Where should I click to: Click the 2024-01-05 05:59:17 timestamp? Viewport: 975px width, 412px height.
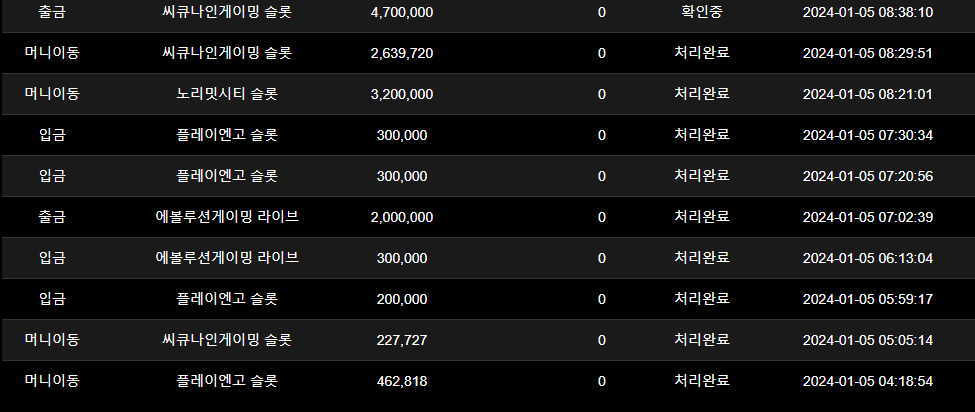coord(867,300)
